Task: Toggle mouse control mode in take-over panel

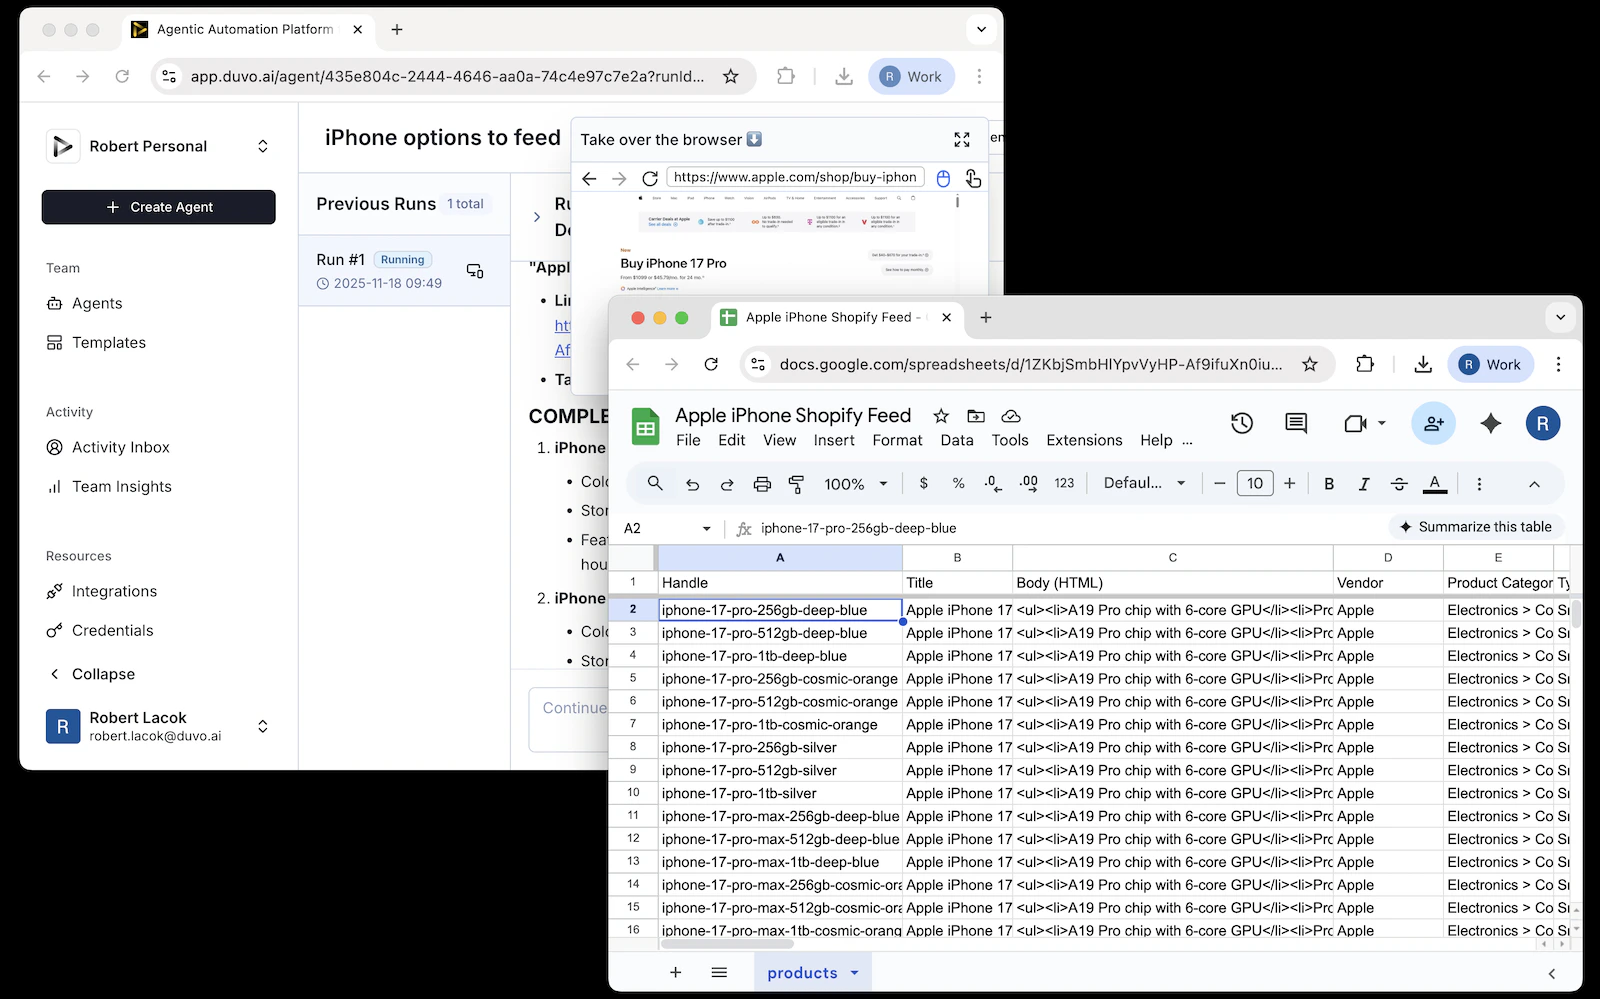Action: (943, 178)
